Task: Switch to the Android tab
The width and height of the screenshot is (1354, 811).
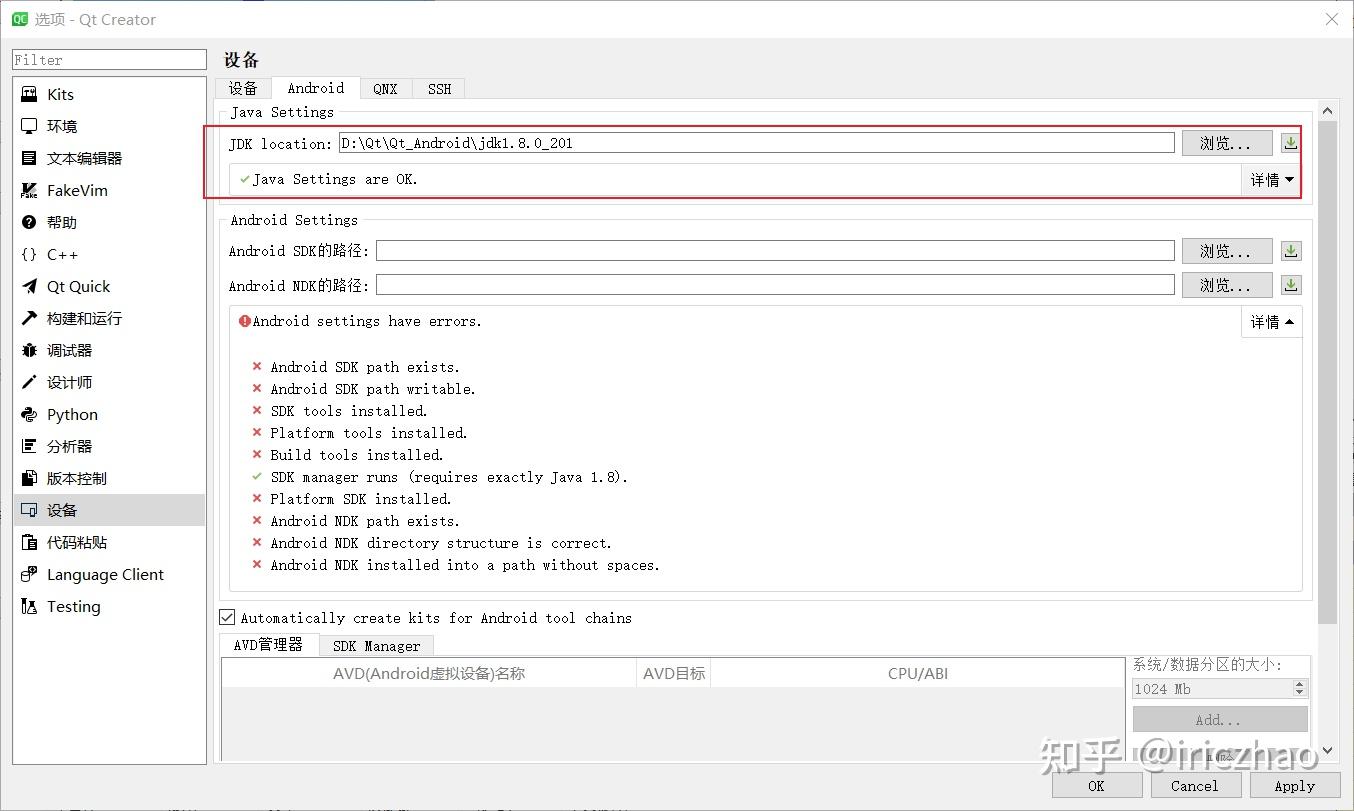Action: tap(316, 88)
